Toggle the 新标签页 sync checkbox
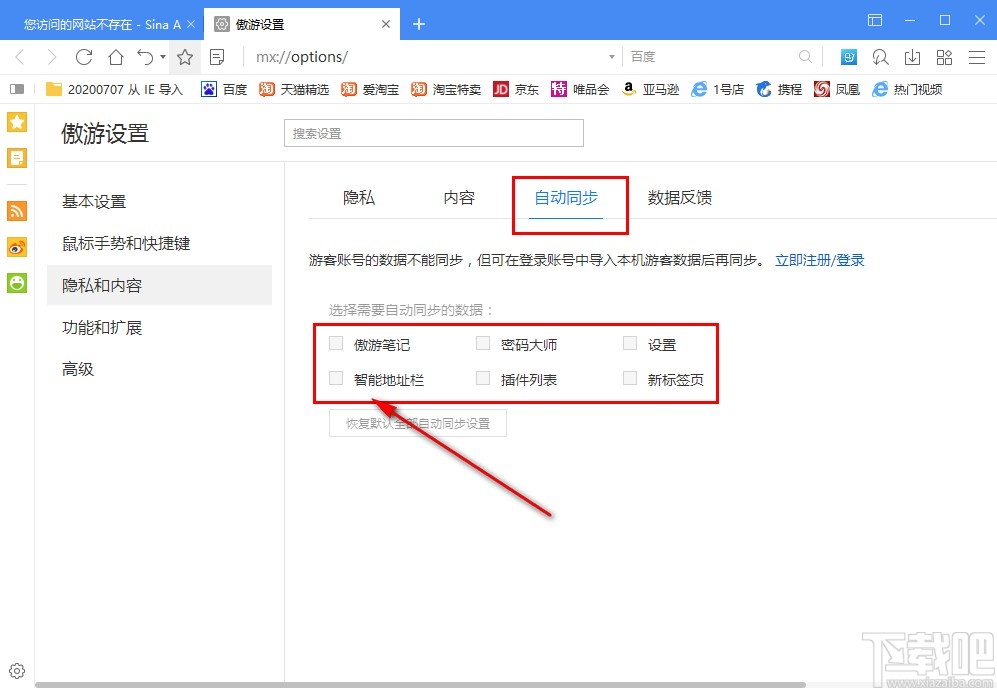The image size is (997, 688). click(x=629, y=378)
